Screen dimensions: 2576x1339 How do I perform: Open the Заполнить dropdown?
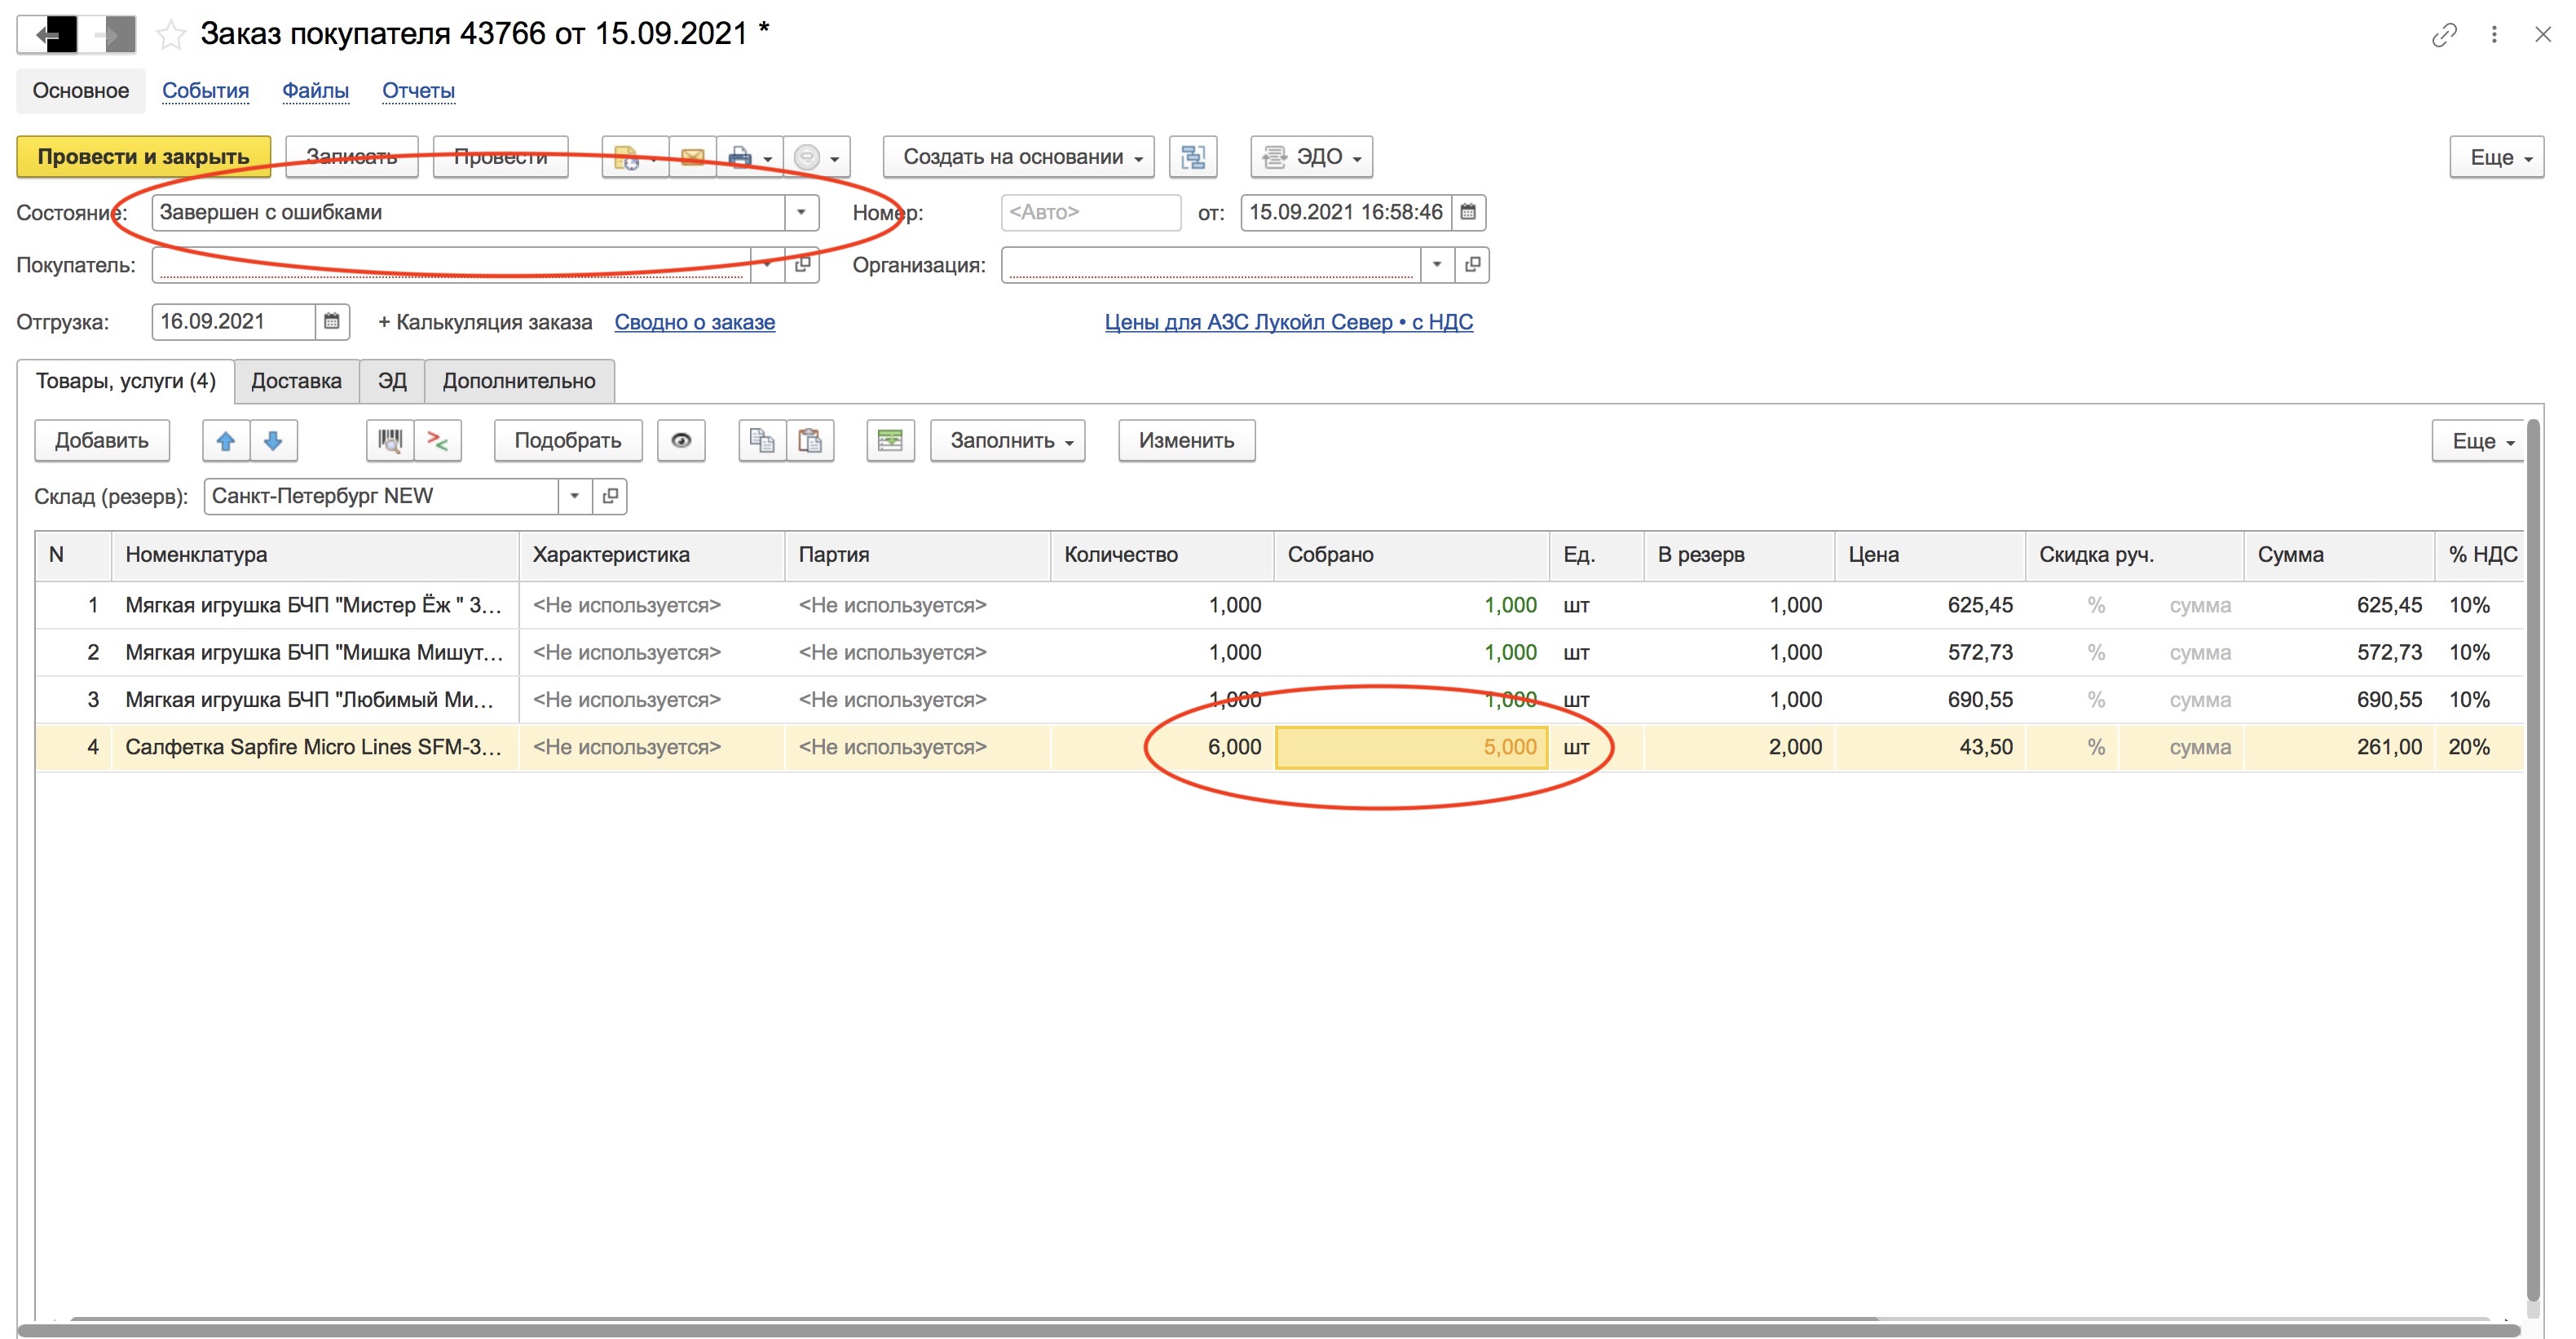point(1007,441)
